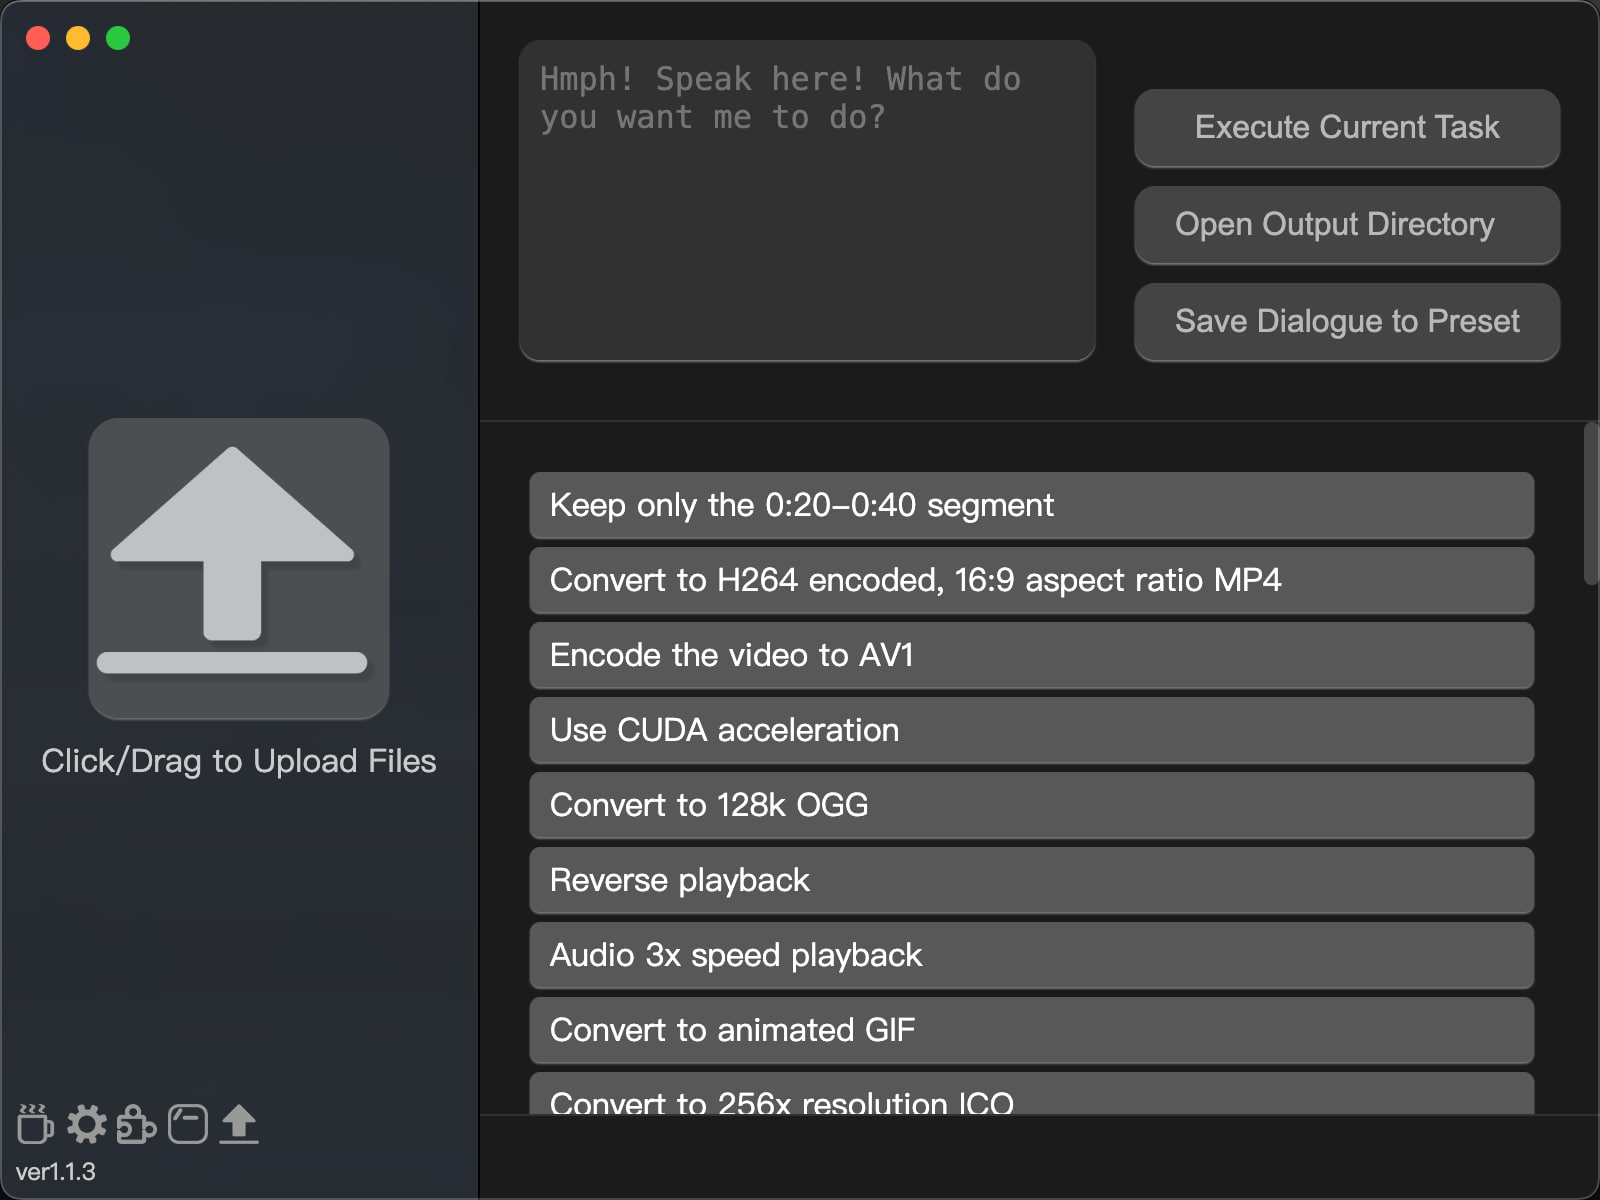1600x1200 pixels.
Task: Choose 'Convert to H264 encoded, 16:9' preset
Action: click(x=1031, y=580)
